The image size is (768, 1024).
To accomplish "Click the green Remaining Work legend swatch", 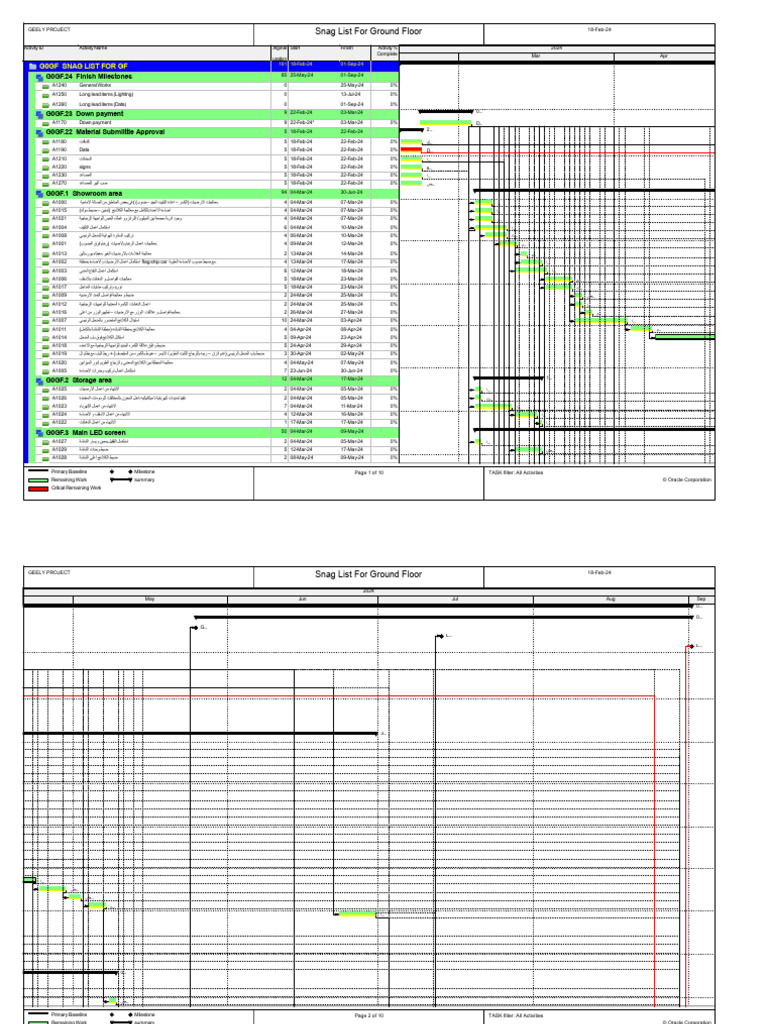I will (x=38, y=480).
